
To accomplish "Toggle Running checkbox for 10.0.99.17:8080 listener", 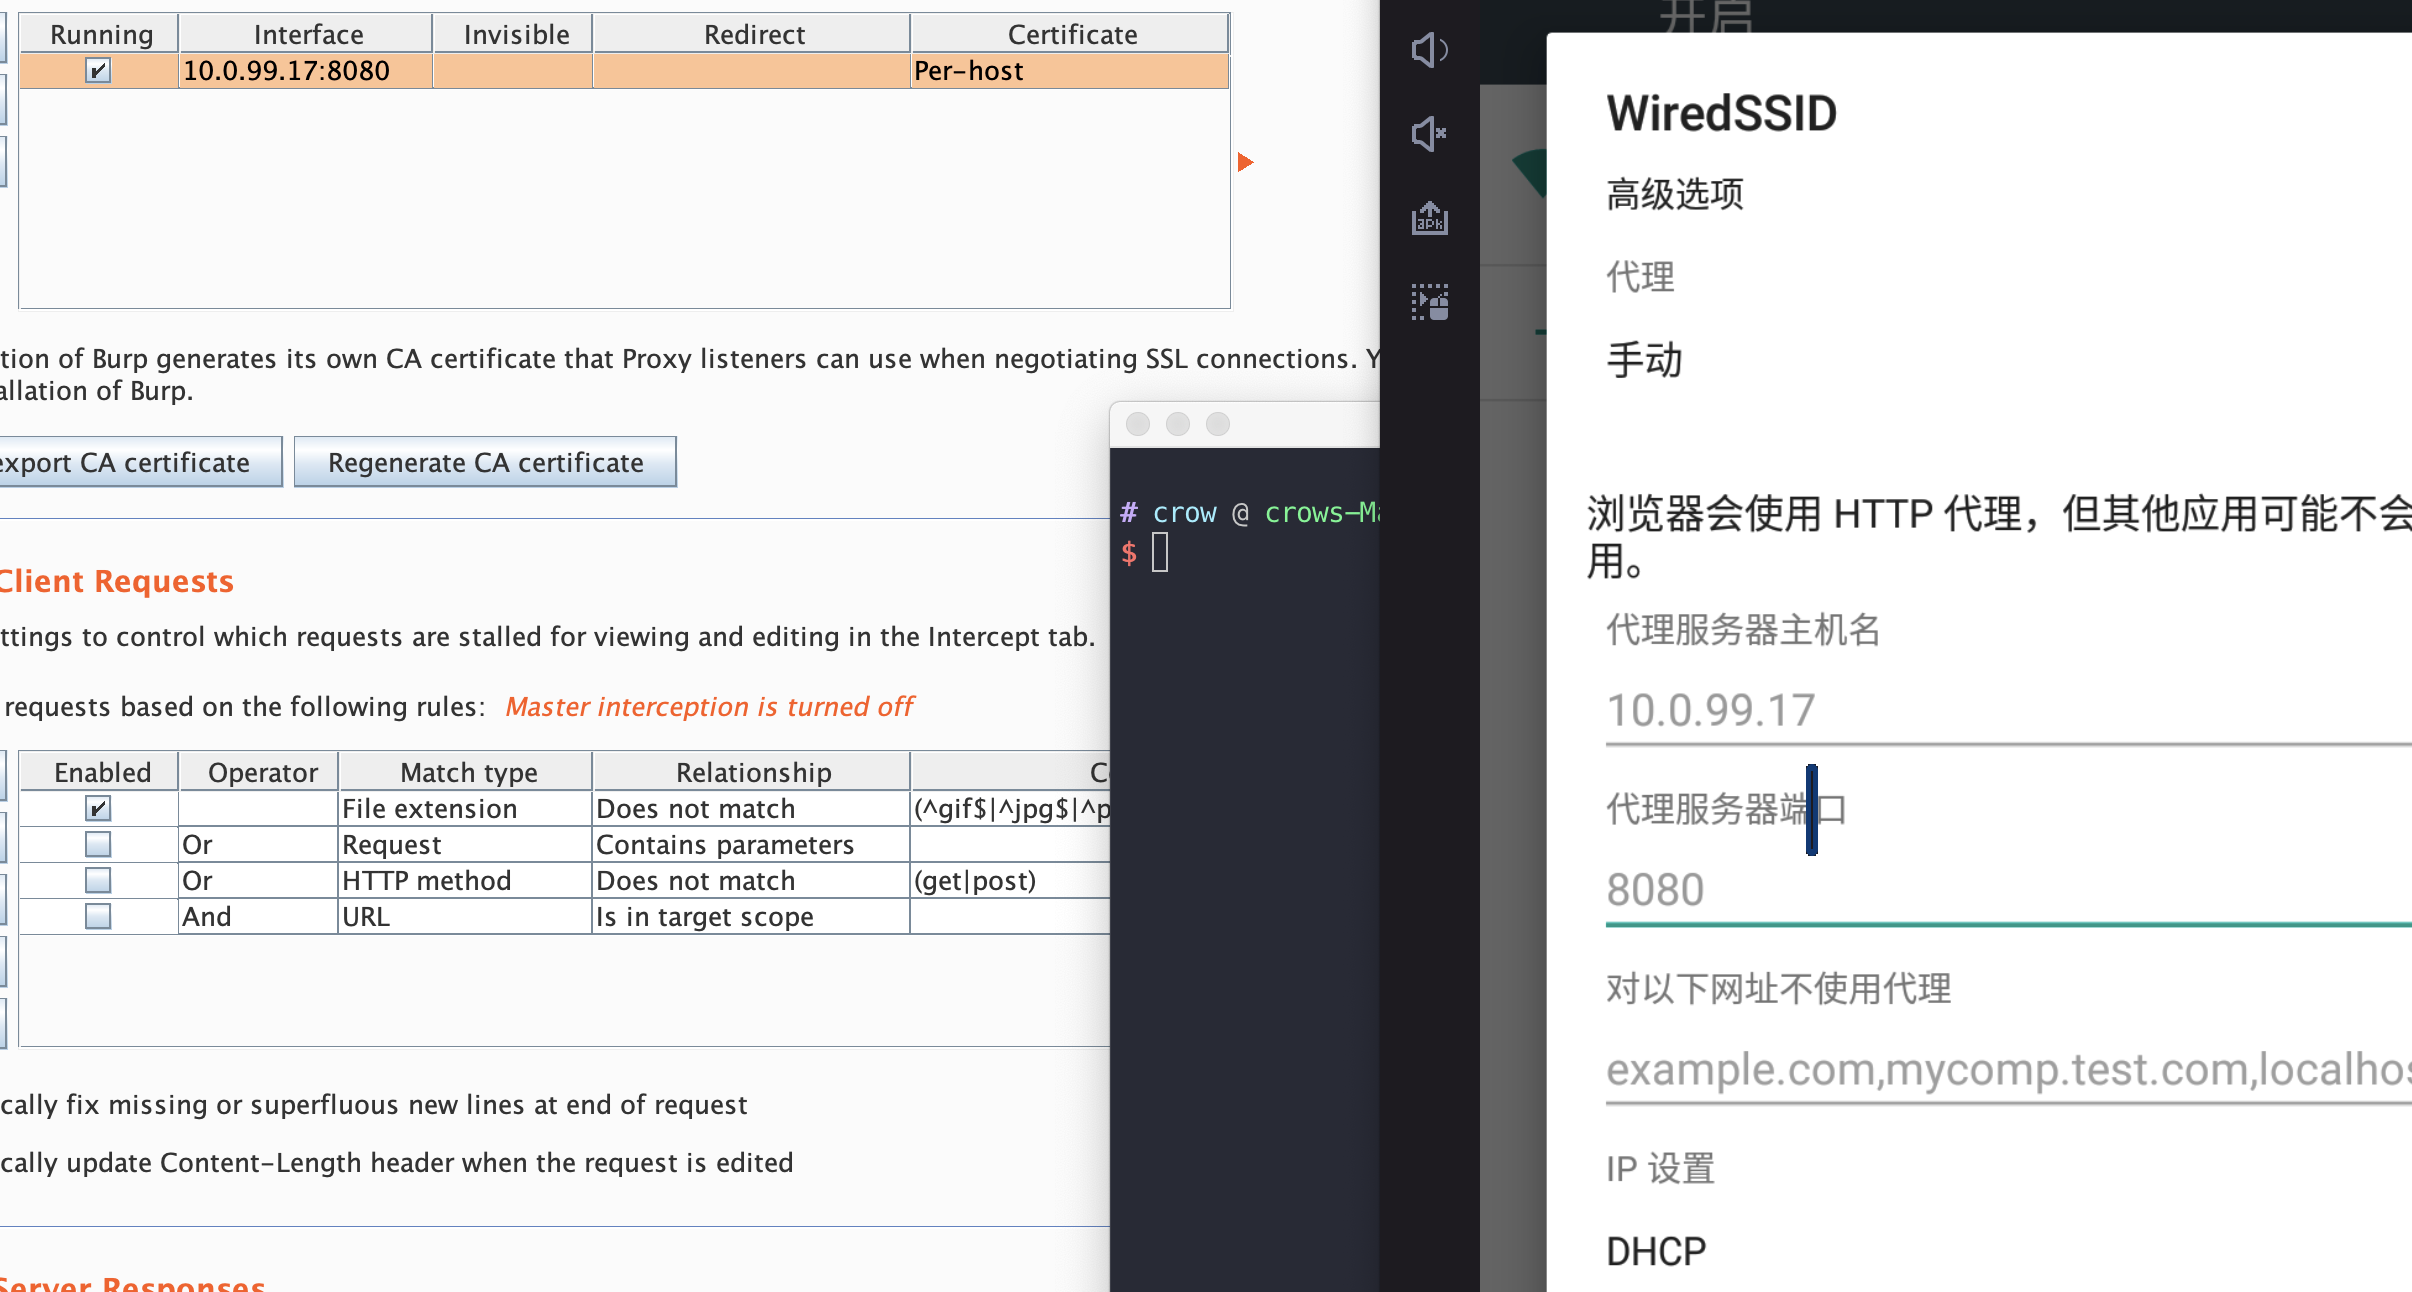I will (98, 71).
